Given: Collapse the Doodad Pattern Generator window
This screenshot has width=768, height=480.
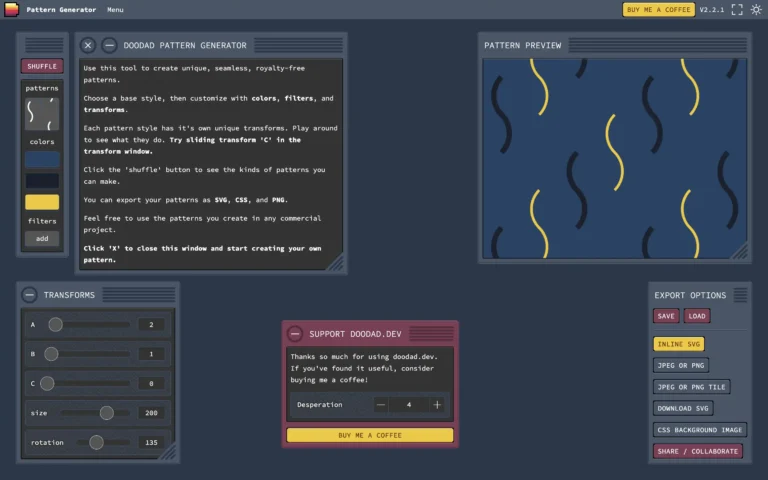Looking at the screenshot, I should 109,45.
